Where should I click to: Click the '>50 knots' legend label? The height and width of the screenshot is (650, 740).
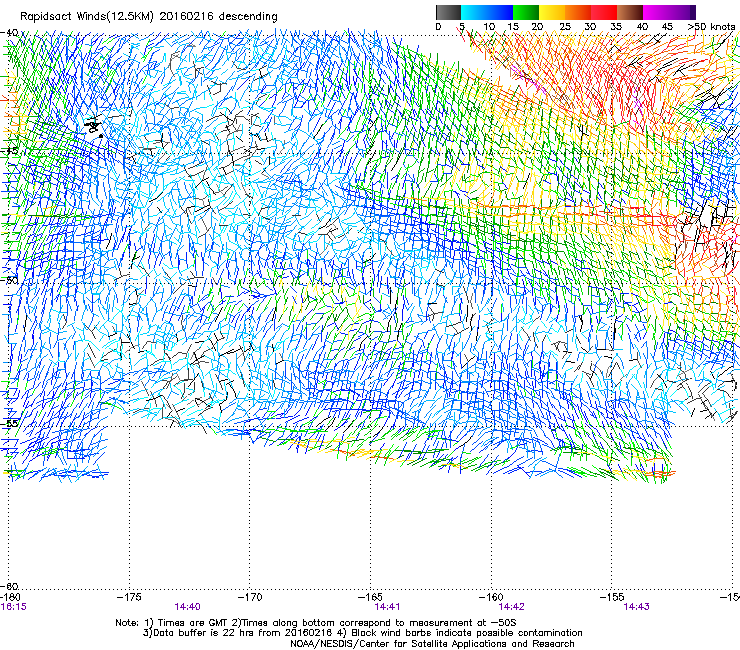coord(711,27)
